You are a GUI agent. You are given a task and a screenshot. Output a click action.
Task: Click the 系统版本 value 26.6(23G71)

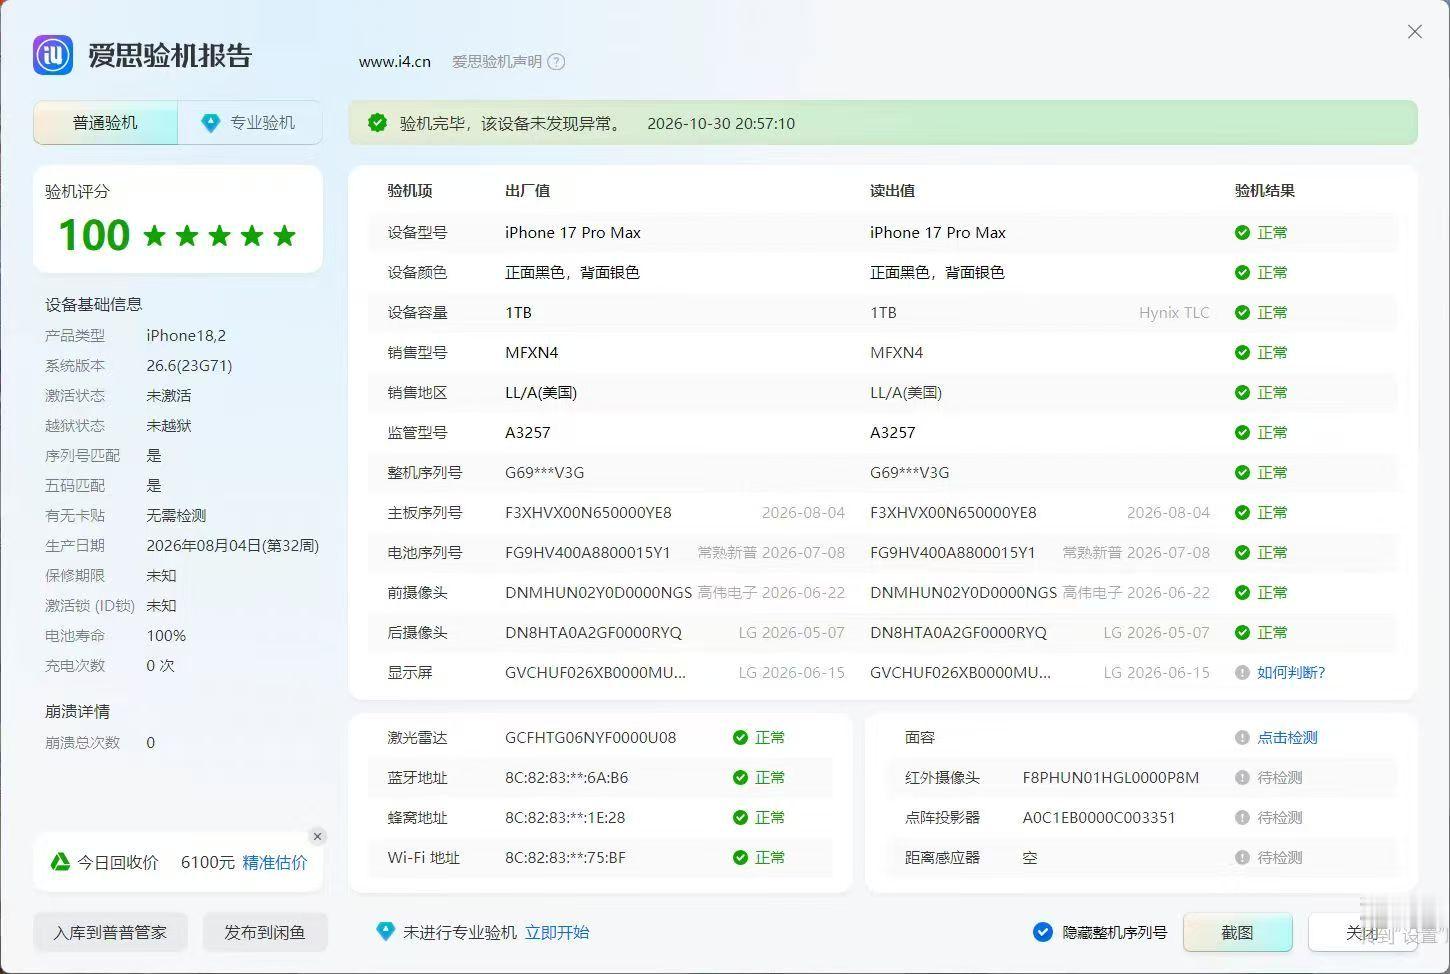189,366
